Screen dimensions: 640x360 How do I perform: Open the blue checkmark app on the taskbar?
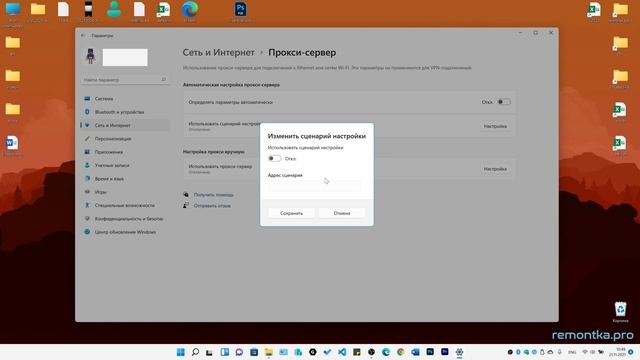coord(327,352)
